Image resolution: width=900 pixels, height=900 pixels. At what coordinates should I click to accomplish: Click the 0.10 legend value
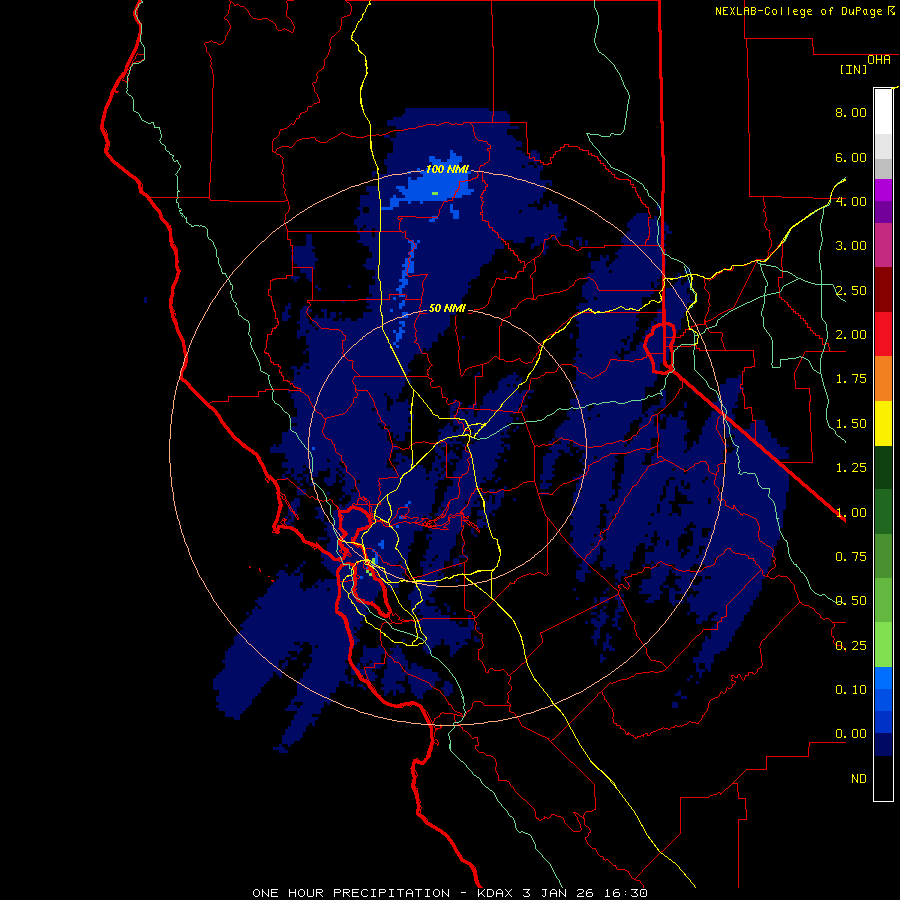pos(851,690)
